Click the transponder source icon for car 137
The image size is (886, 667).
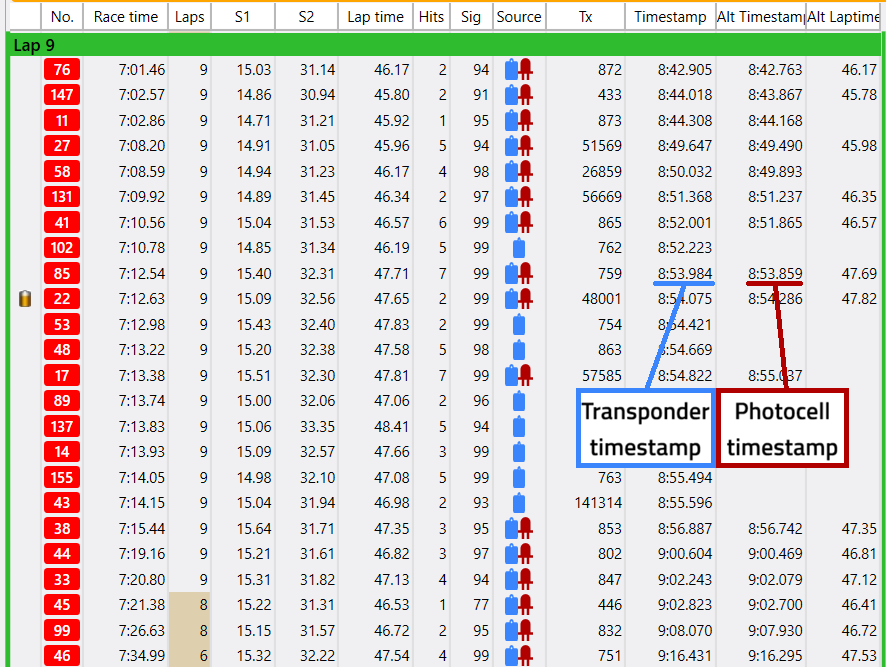[519, 426]
